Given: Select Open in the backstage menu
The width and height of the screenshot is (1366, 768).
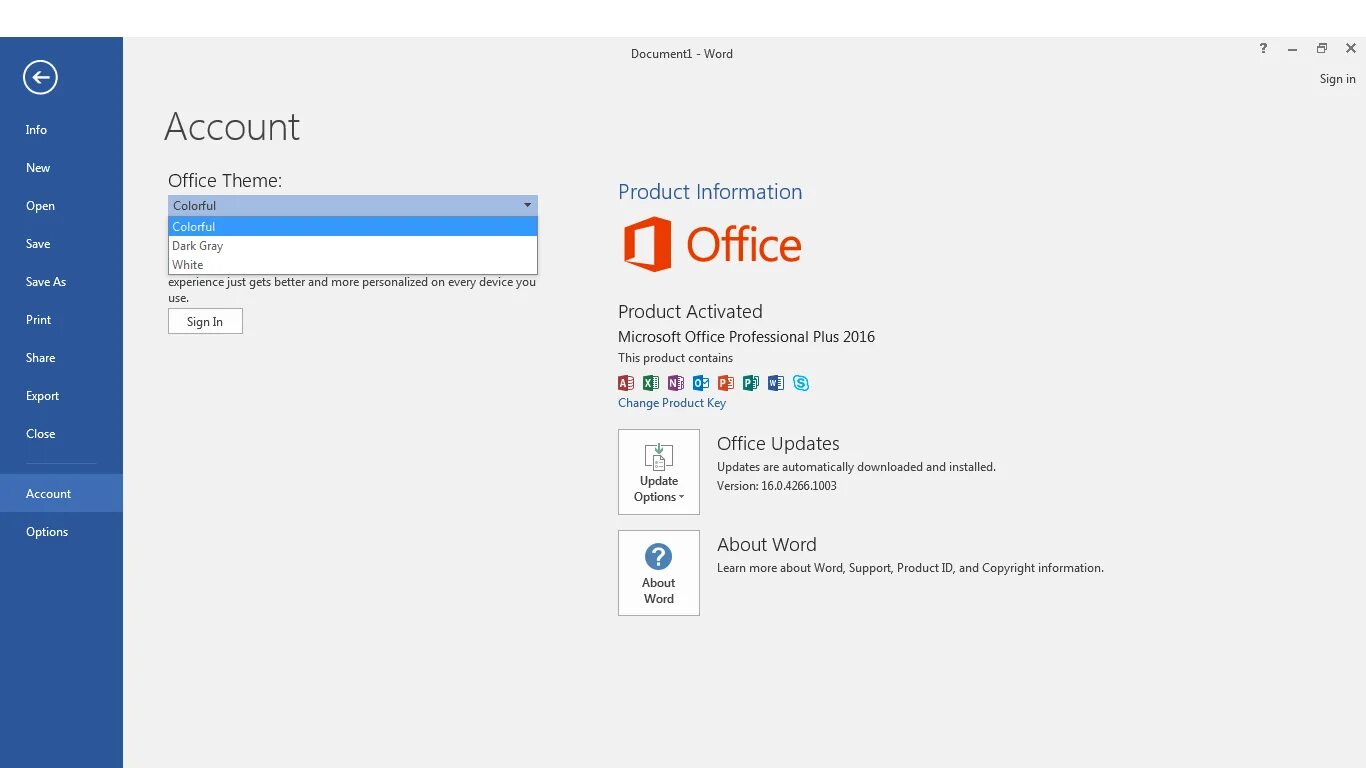Looking at the screenshot, I should pyautogui.click(x=61, y=206).
